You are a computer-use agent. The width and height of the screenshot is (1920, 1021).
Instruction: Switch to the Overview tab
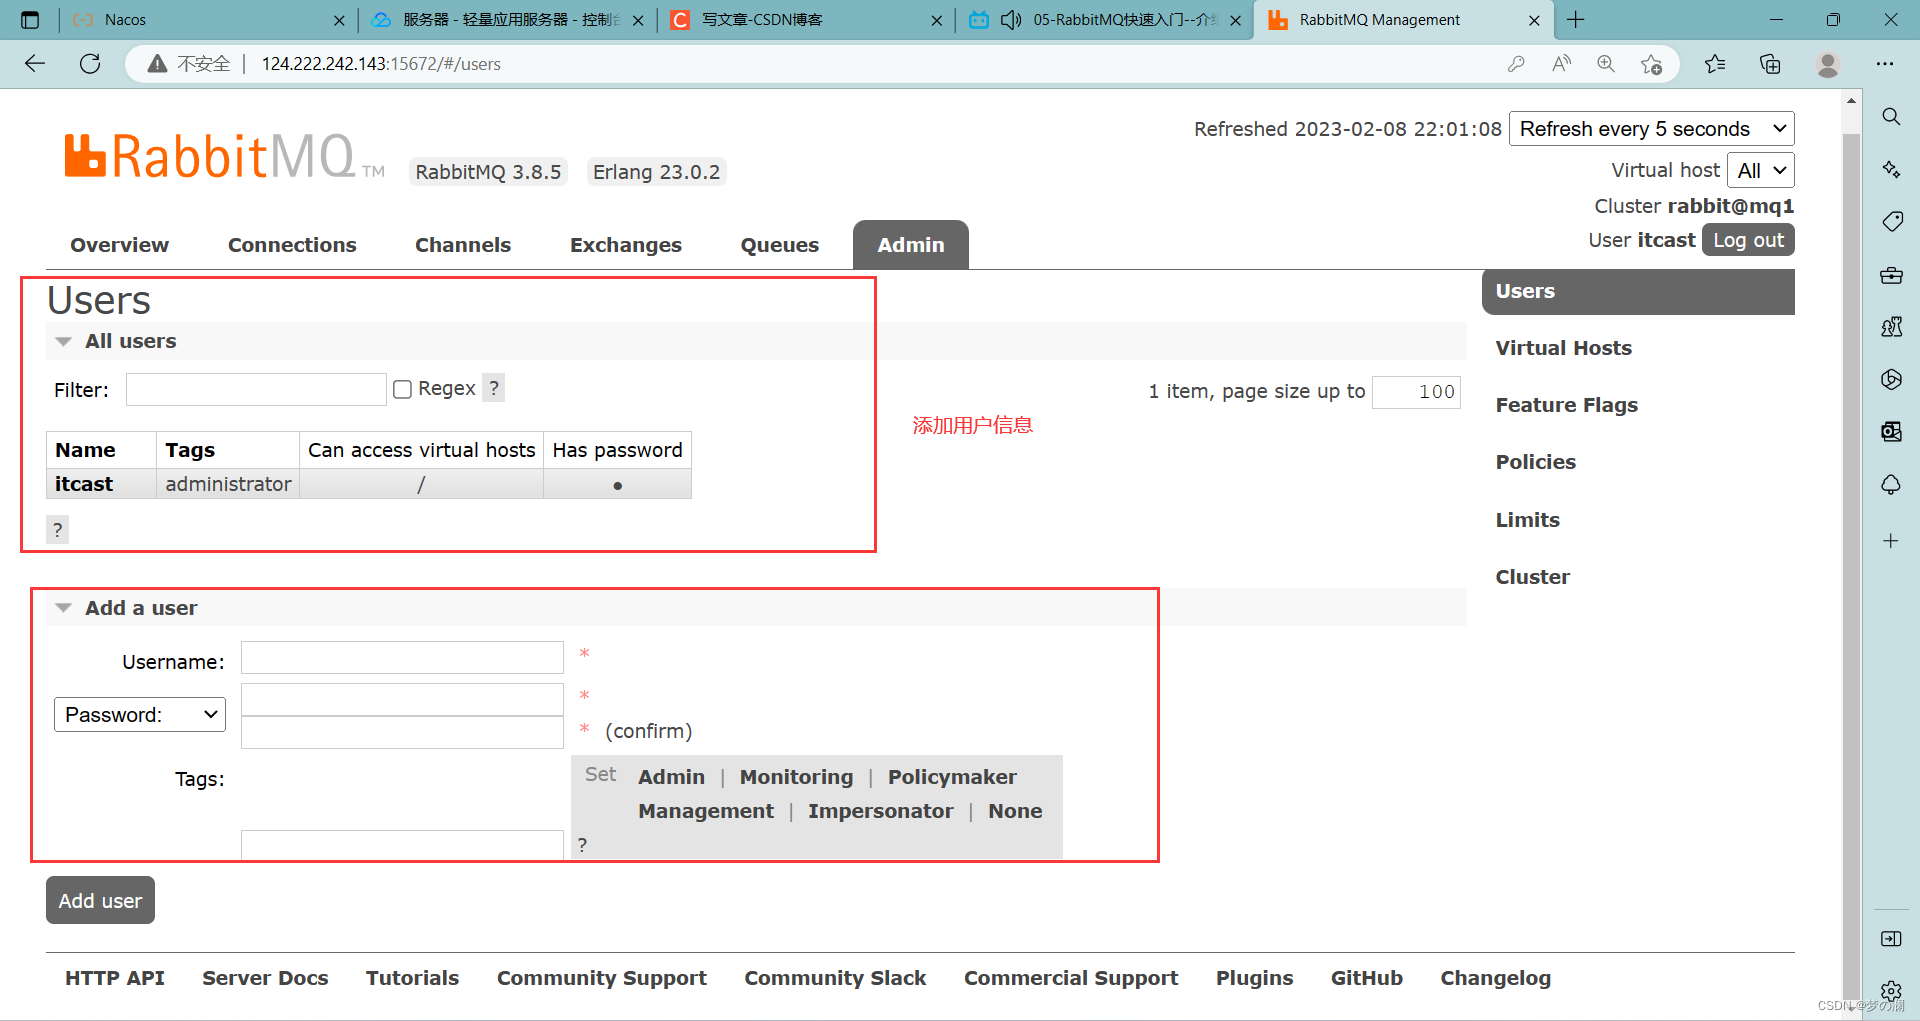coord(119,245)
